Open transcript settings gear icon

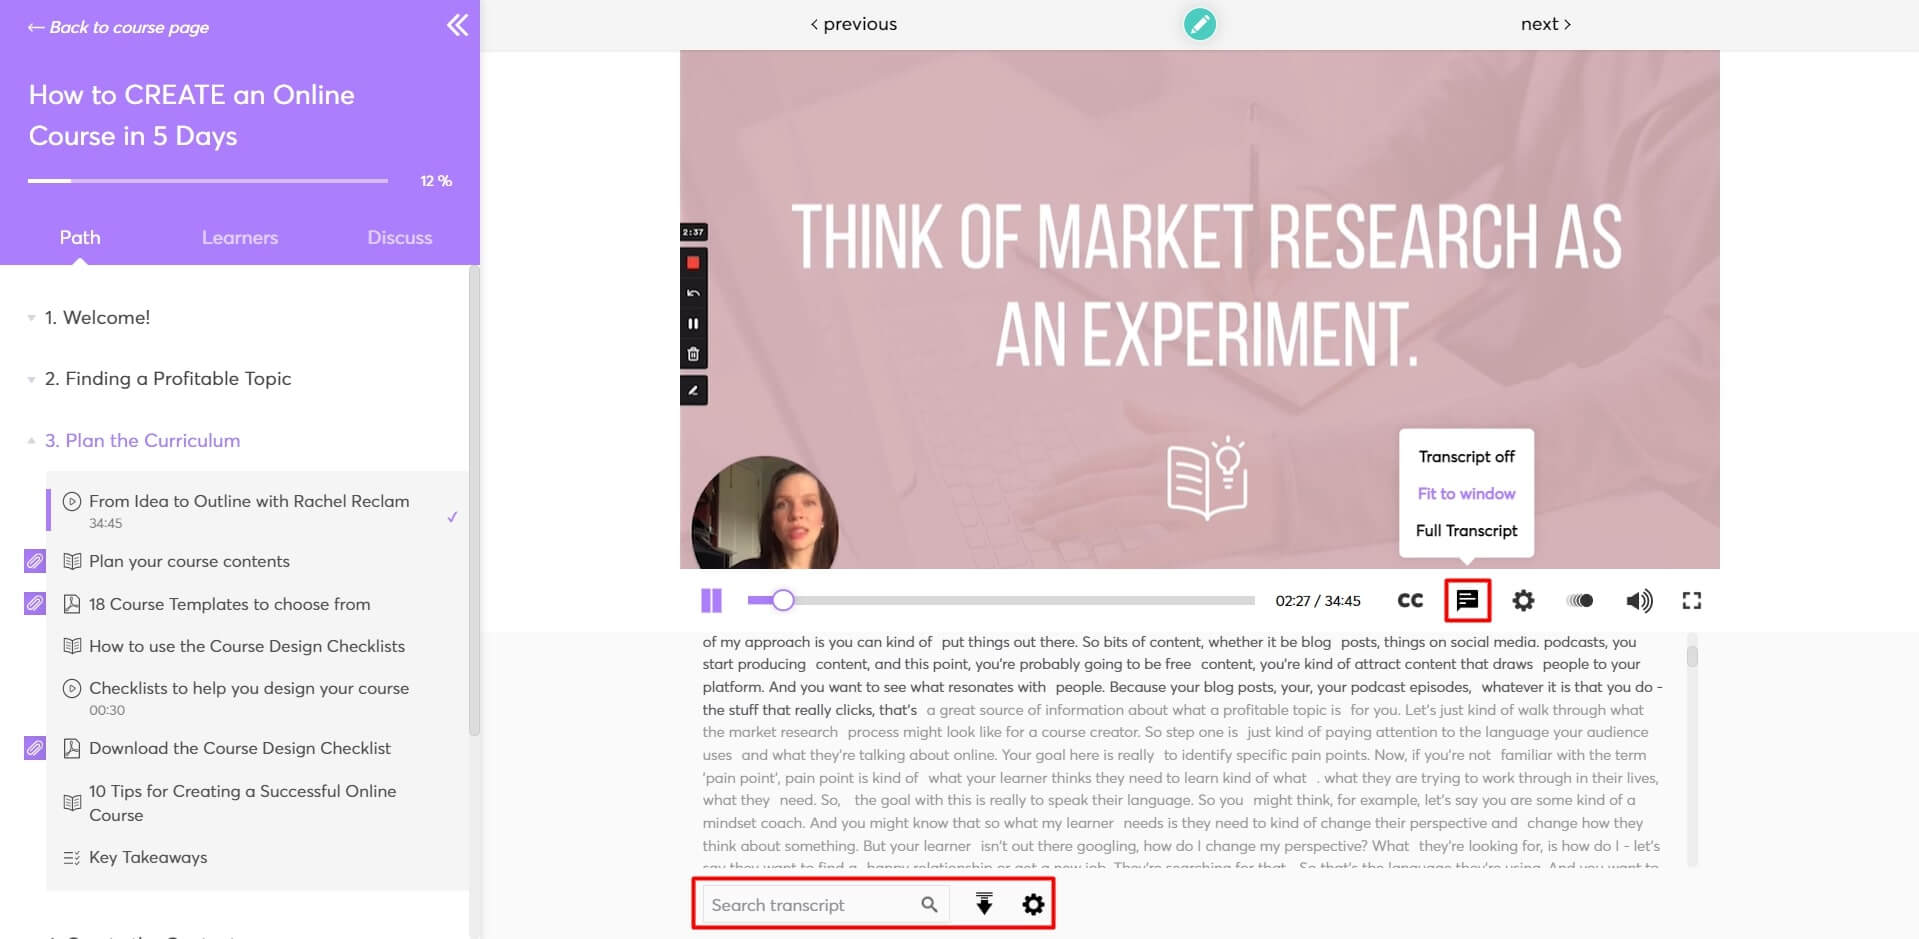click(1033, 904)
